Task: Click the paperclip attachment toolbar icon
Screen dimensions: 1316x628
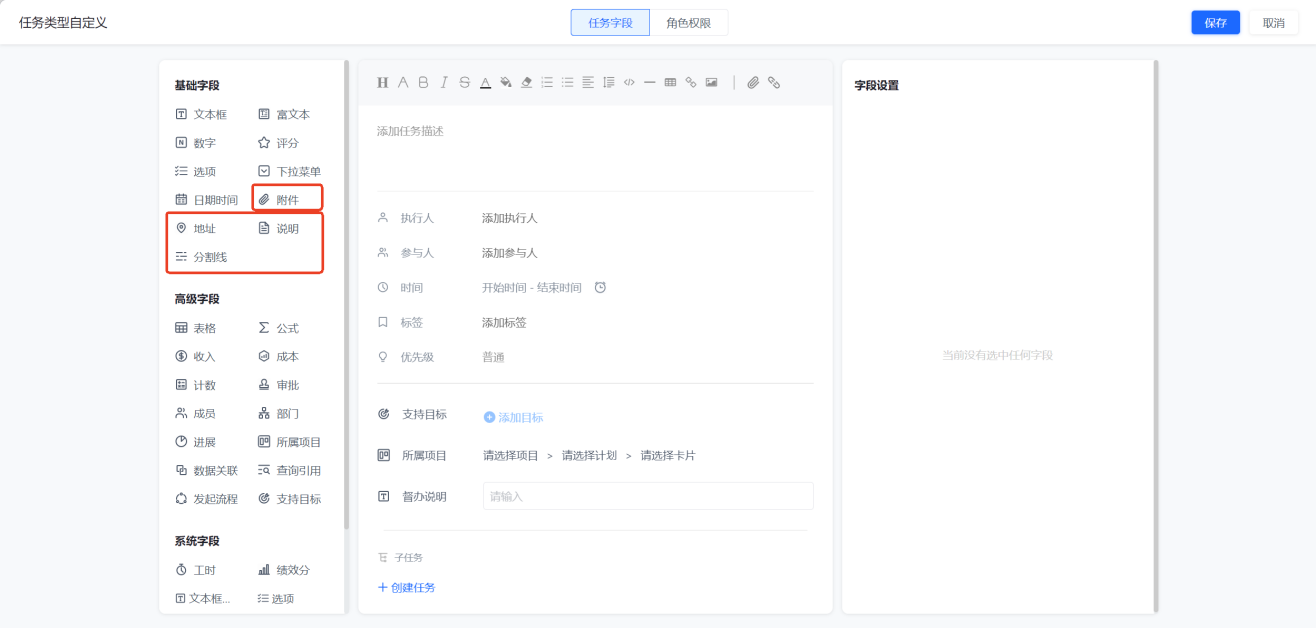Action: (x=753, y=83)
